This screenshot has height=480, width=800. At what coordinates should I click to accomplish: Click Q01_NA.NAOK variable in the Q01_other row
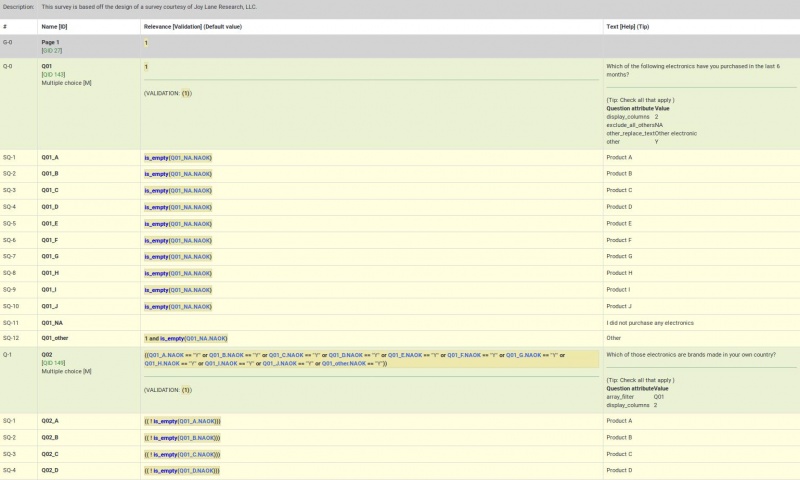tap(205, 339)
